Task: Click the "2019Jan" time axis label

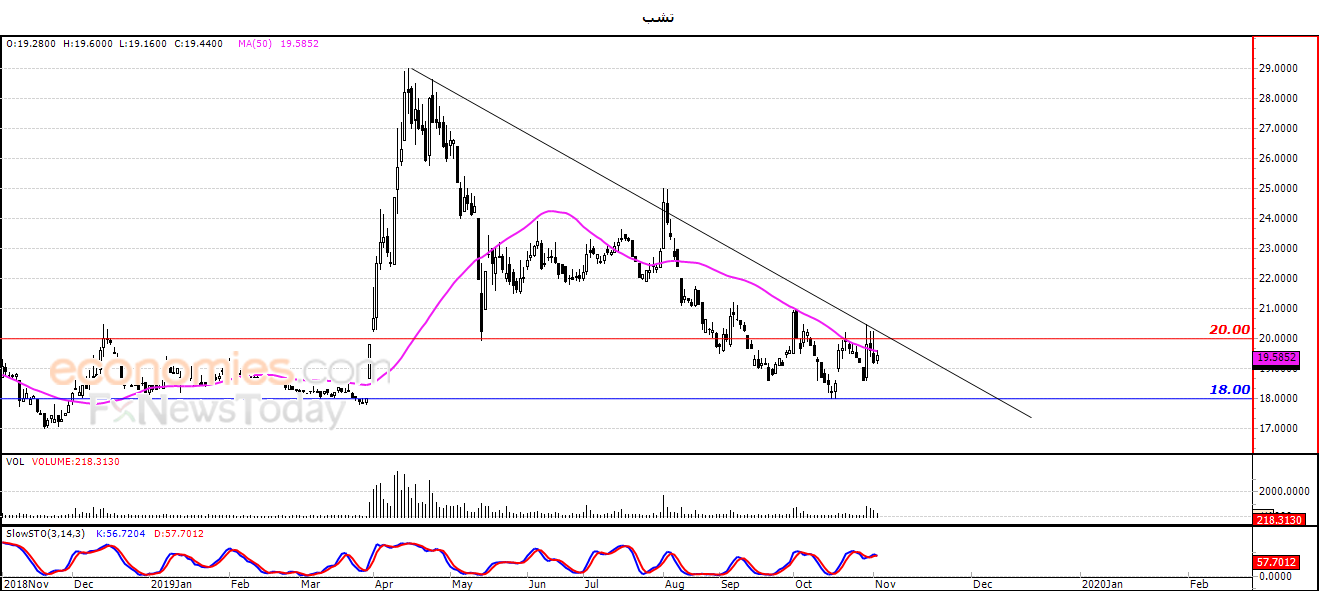Action: coord(171,582)
